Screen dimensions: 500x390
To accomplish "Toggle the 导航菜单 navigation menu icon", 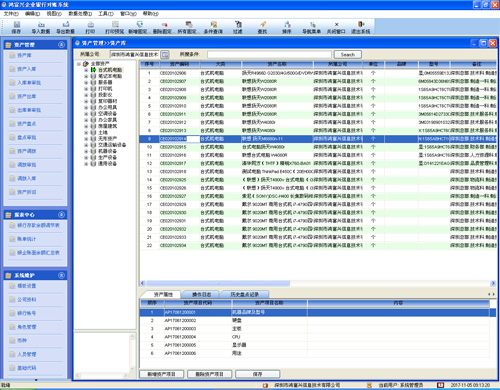I will [x=312, y=24].
